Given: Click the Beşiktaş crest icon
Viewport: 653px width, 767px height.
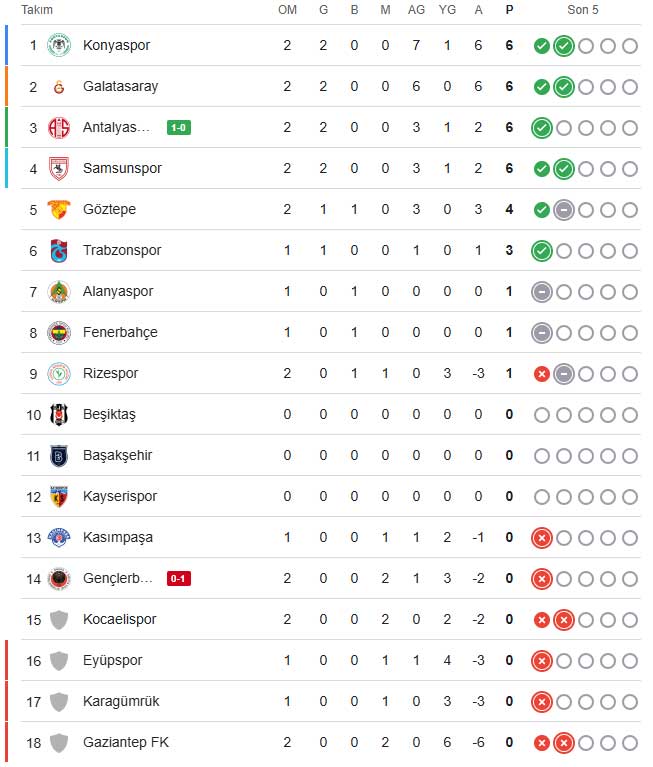Looking at the screenshot, I should tap(60, 414).
